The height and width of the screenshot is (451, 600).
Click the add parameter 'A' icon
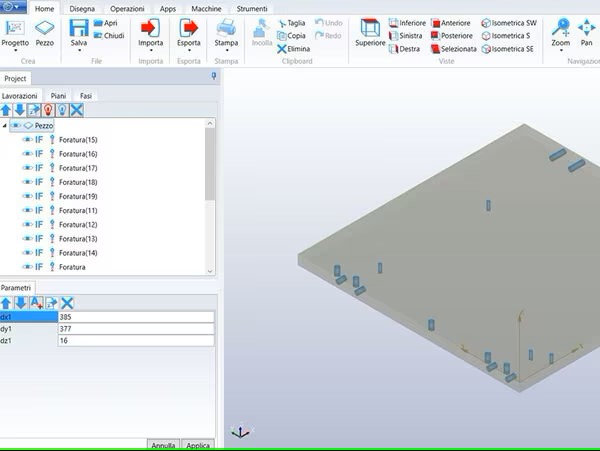tap(37, 303)
